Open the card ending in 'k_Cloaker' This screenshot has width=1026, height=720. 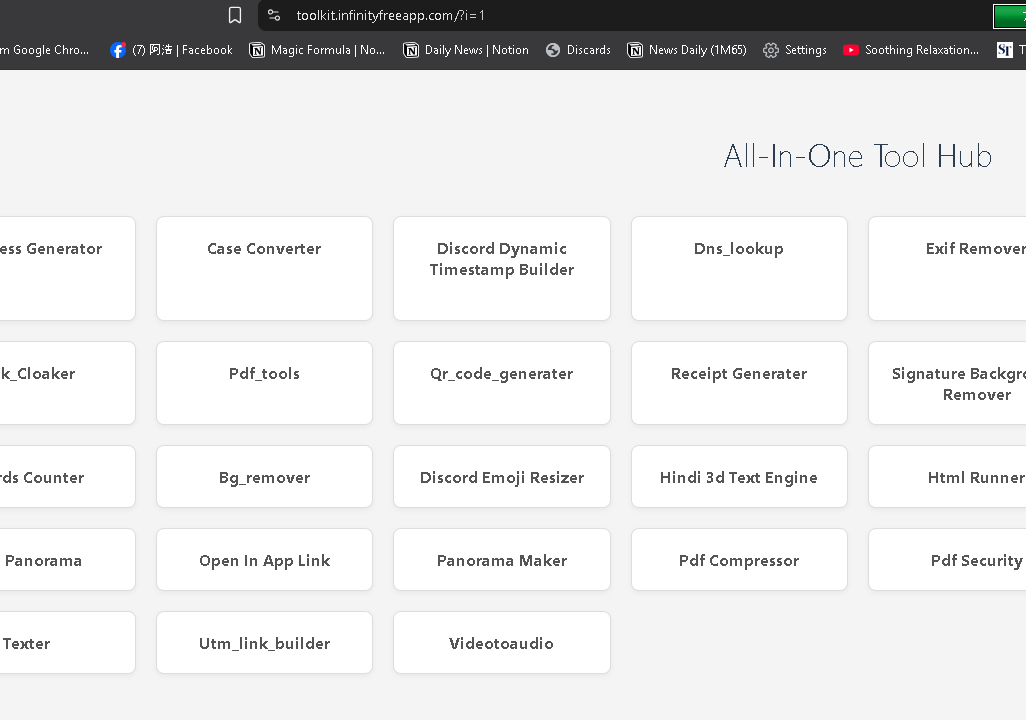click(x=67, y=383)
